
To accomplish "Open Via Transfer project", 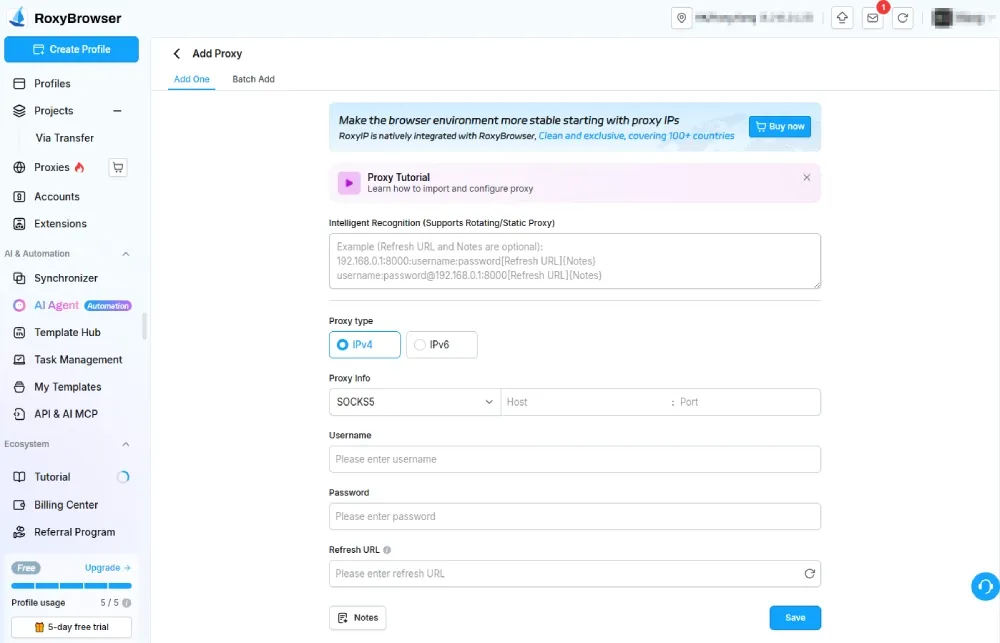I will (x=64, y=138).
